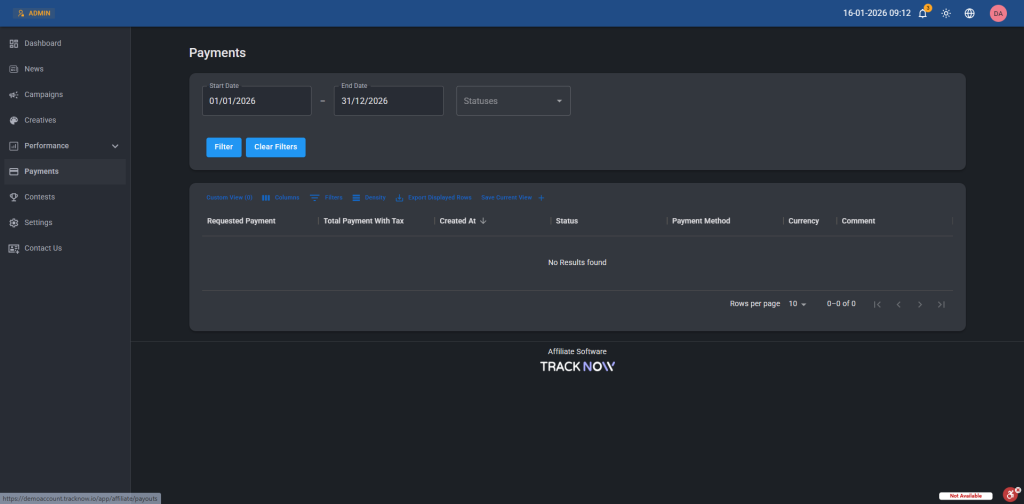This screenshot has width=1024, height=504.
Task: Open Contests in the sidebar
Action: [x=39, y=197]
